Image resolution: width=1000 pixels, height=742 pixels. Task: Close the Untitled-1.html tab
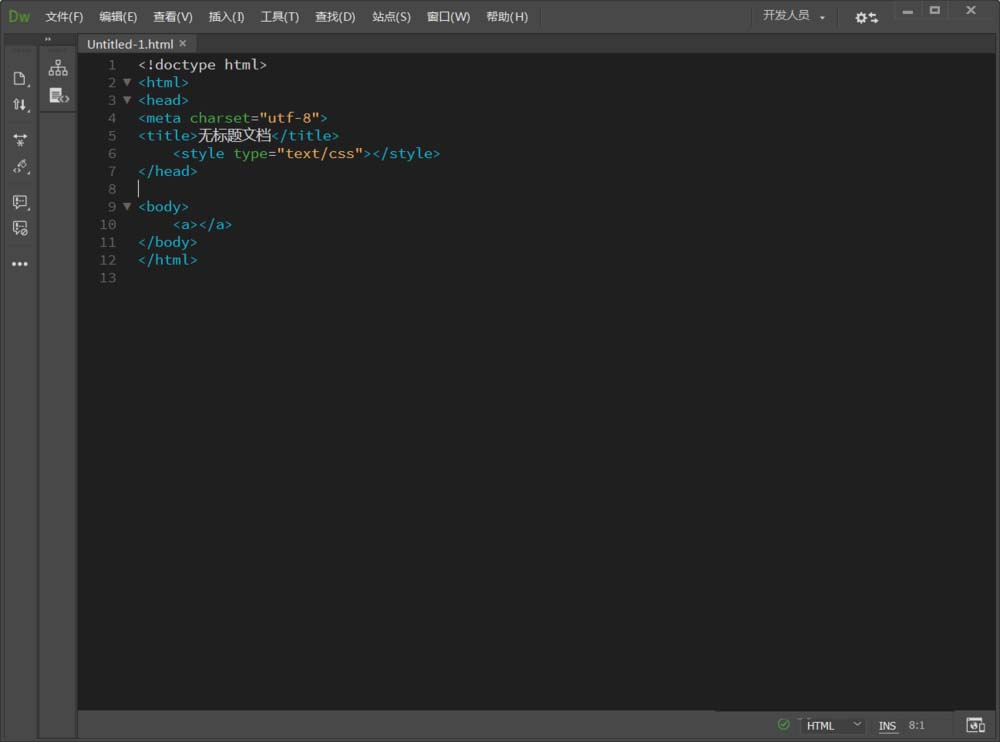pos(183,43)
